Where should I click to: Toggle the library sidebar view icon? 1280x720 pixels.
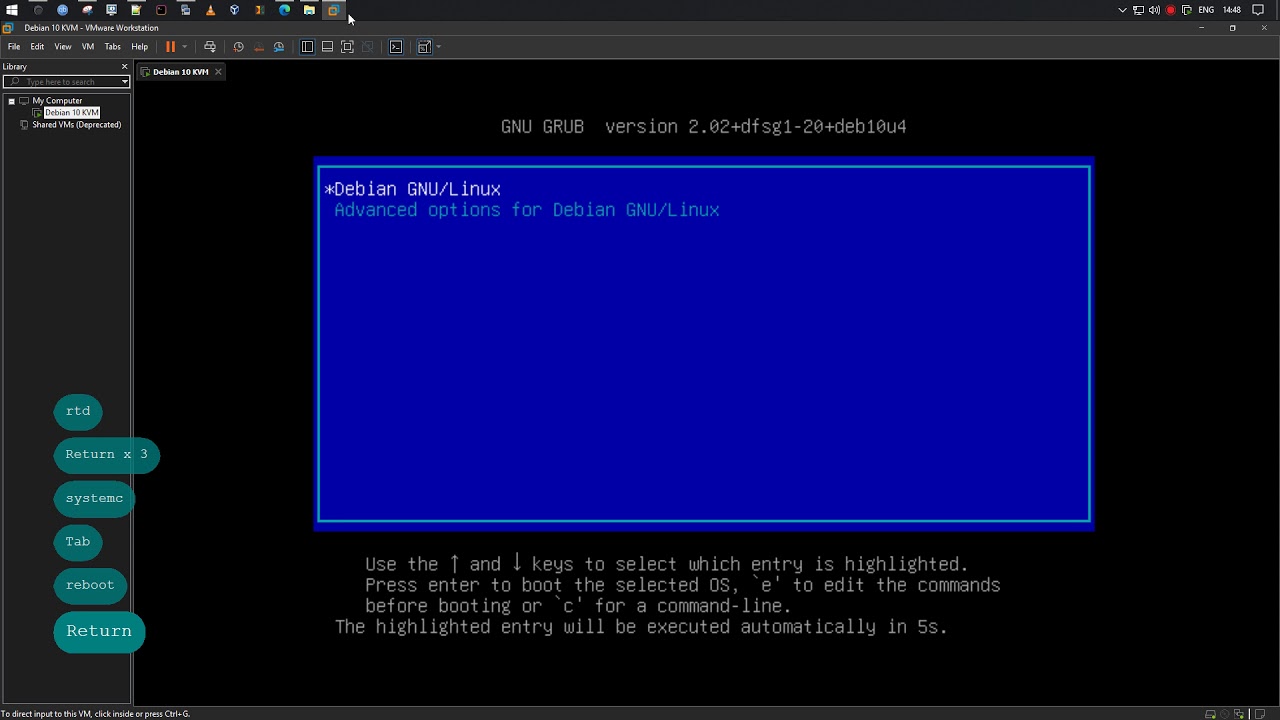[307, 47]
